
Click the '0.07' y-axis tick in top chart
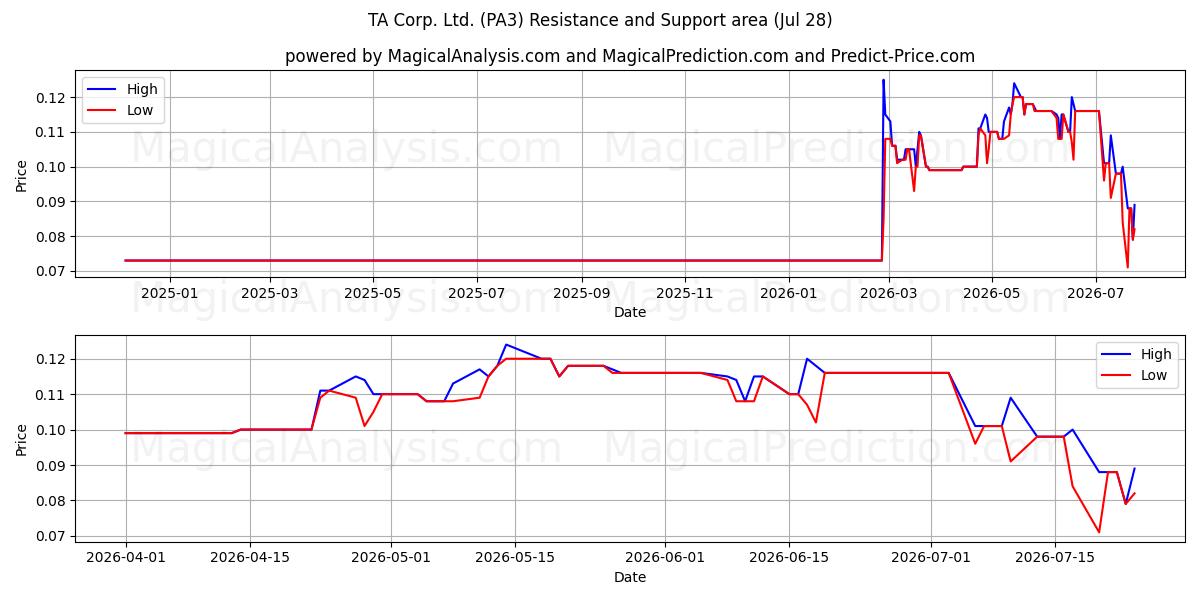click(x=50, y=272)
